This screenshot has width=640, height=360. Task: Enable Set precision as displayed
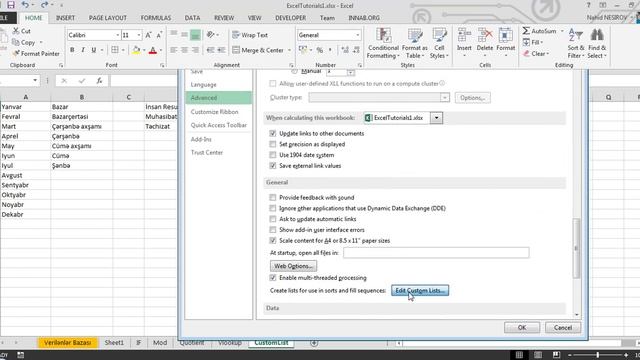pyautogui.click(x=273, y=144)
